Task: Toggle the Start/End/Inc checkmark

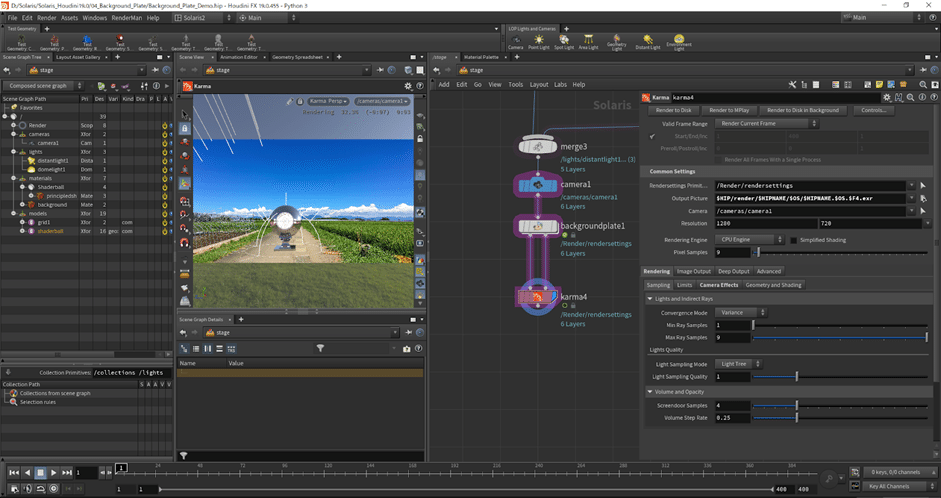Action: click(x=652, y=135)
